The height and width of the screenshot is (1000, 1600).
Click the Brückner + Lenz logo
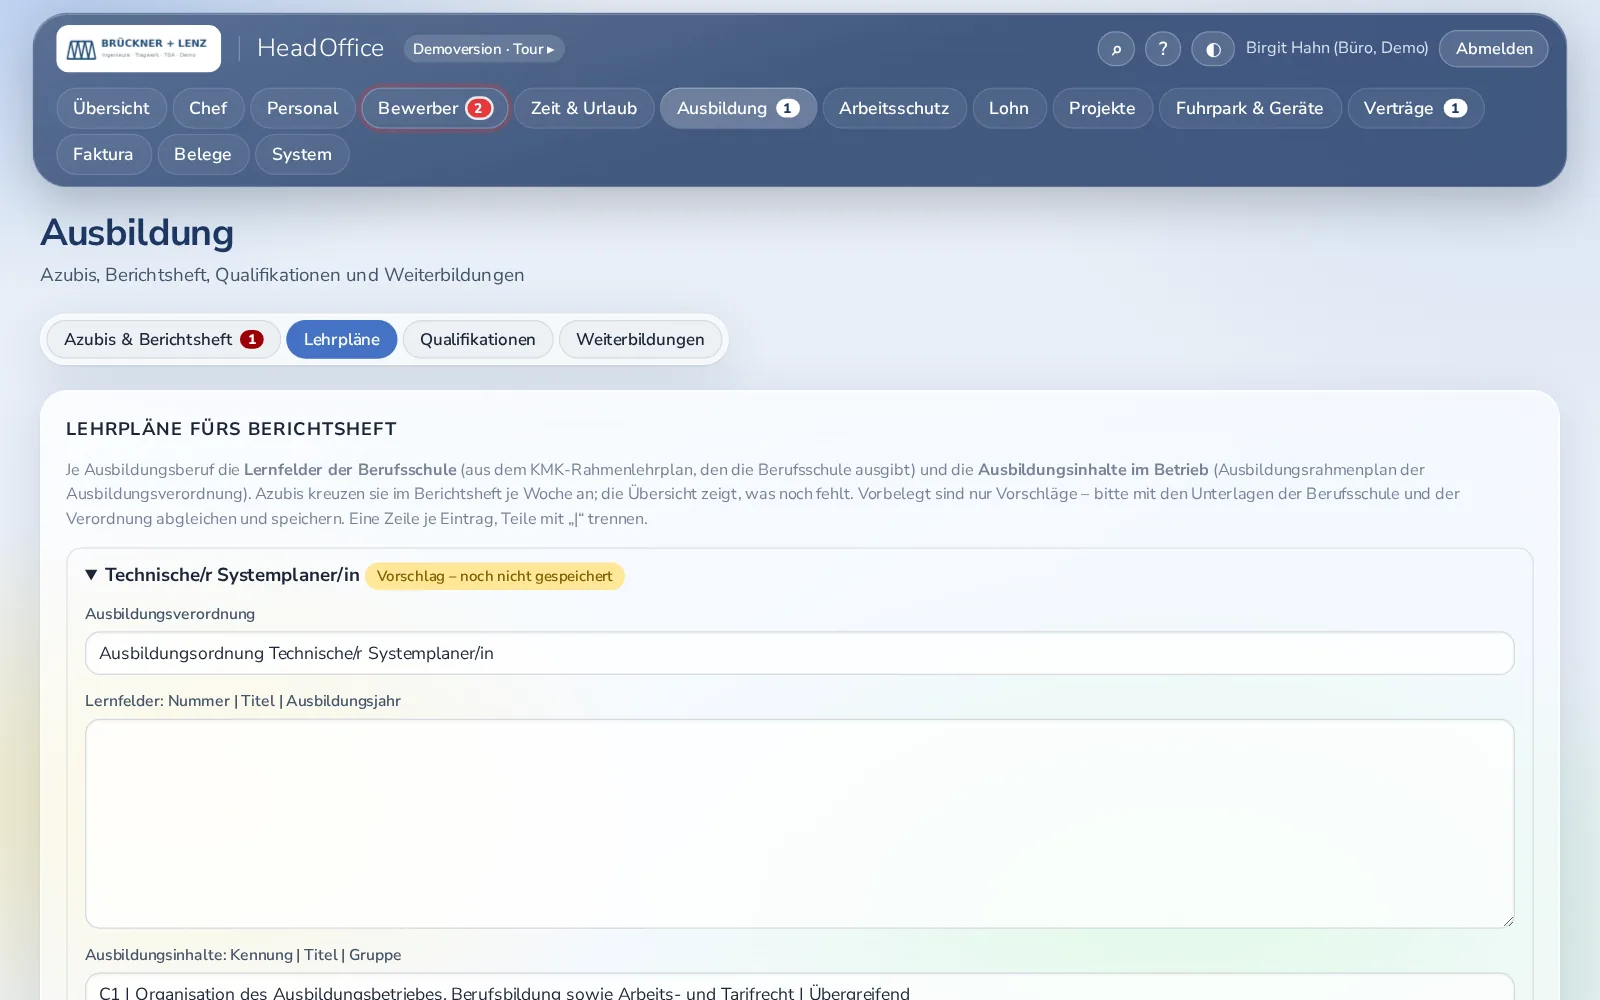point(138,48)
